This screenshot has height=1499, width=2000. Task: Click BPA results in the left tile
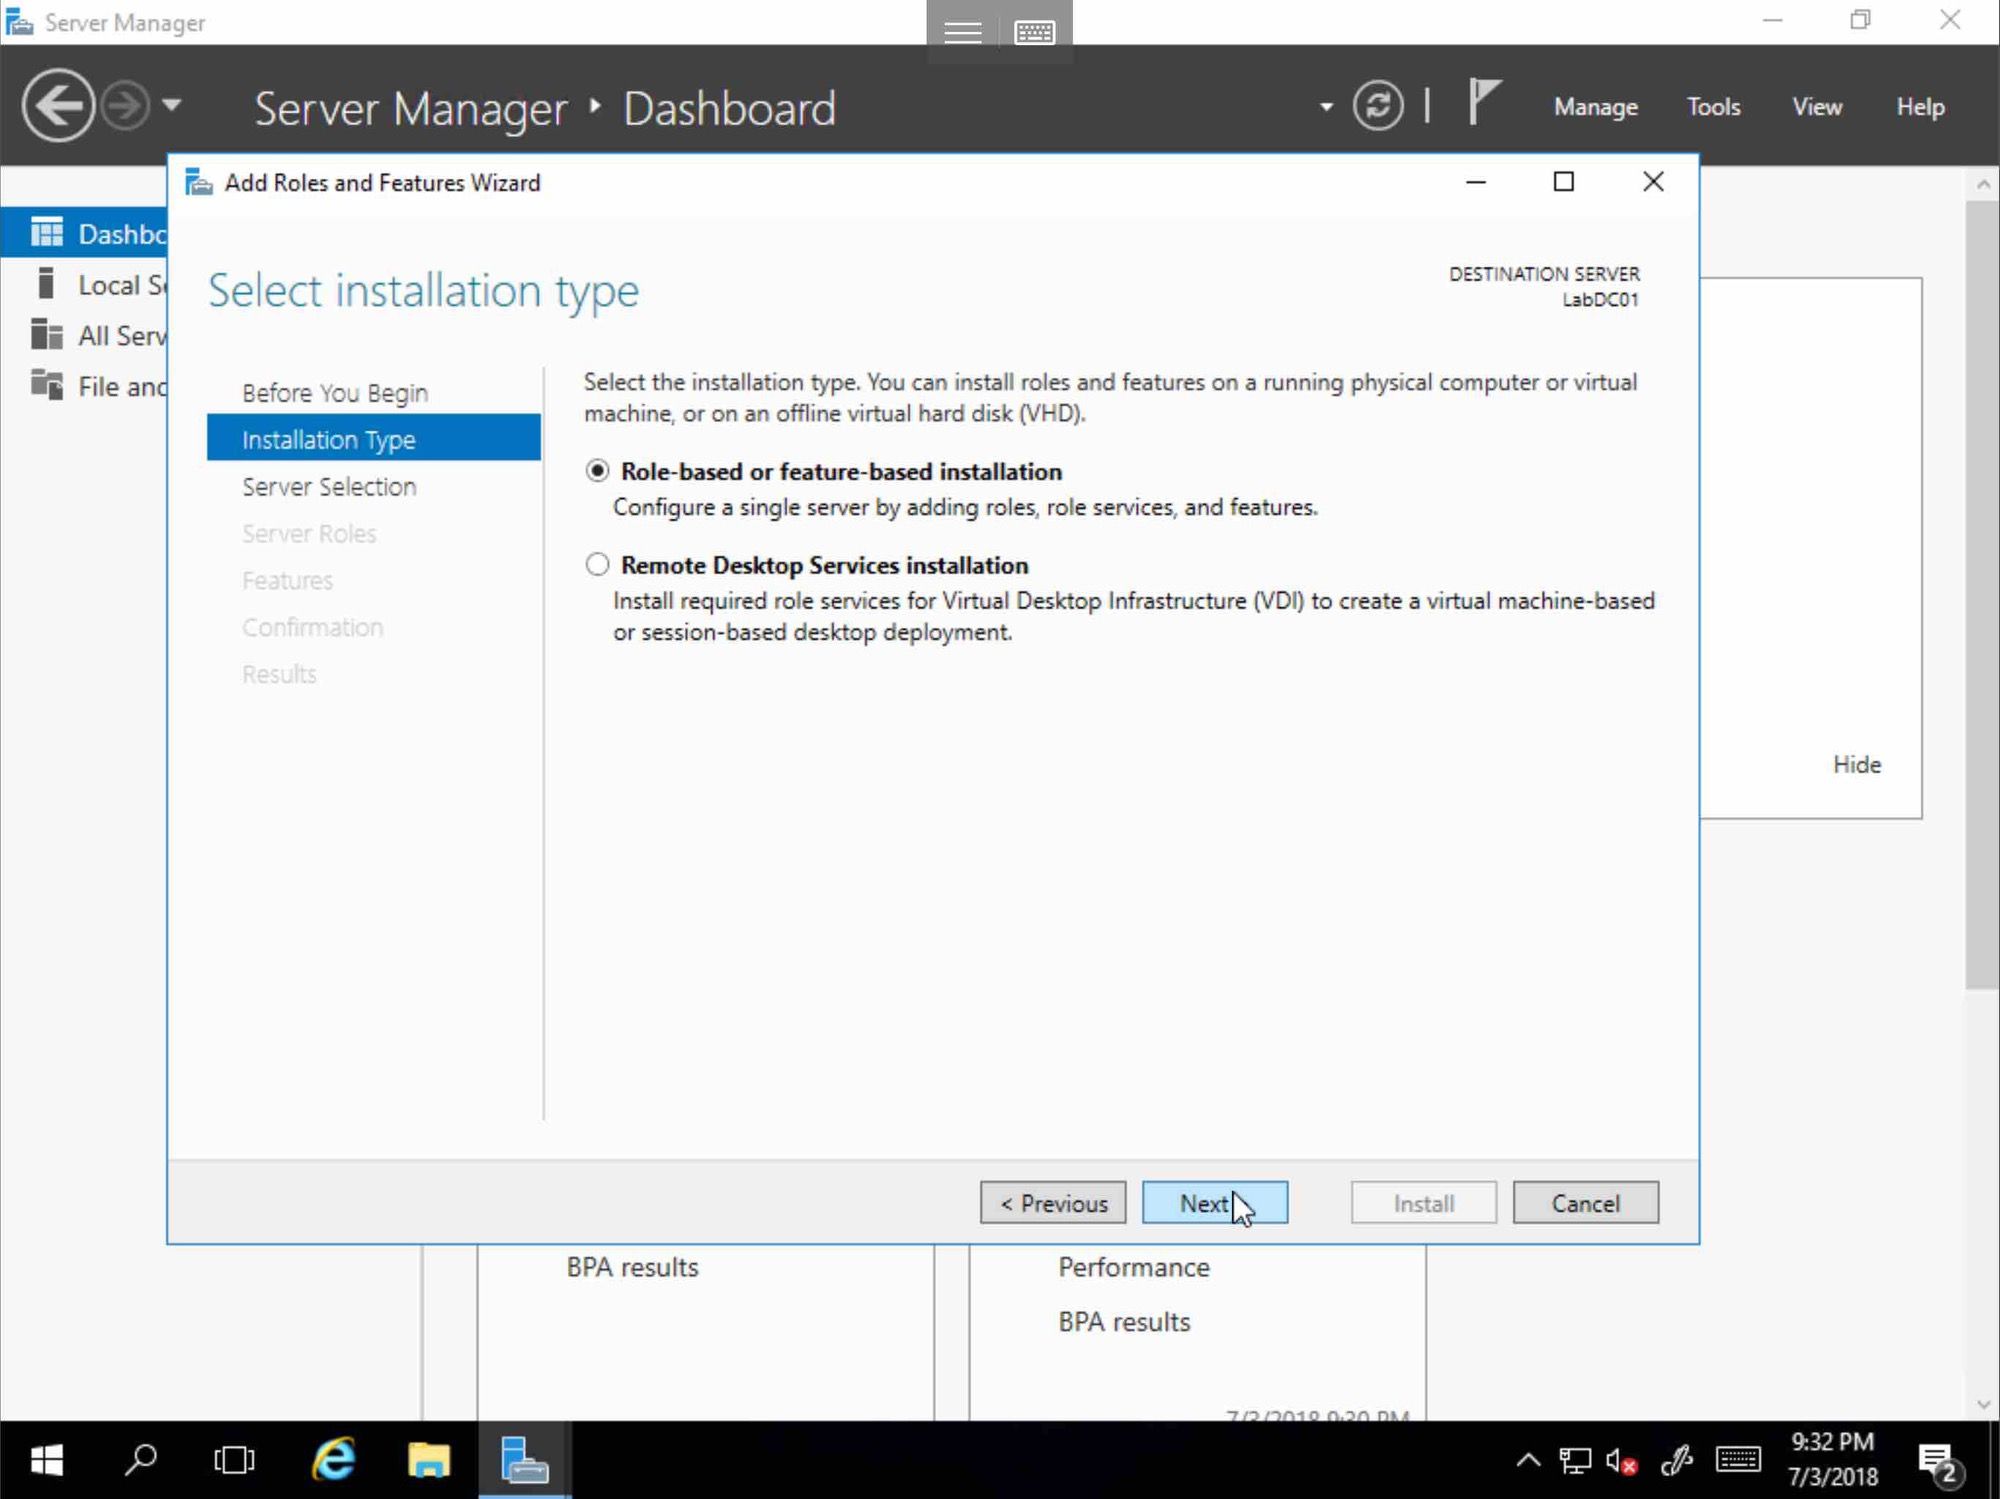(632, 1267)
